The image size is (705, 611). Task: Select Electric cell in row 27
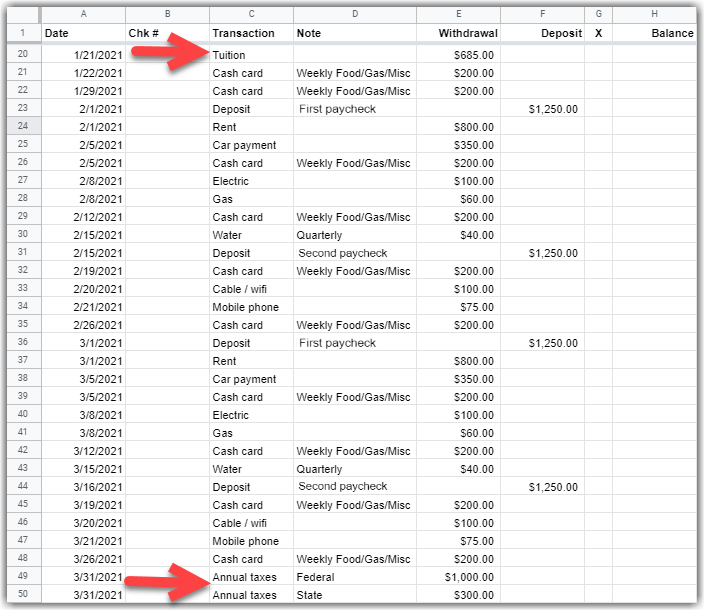point(251,181)
